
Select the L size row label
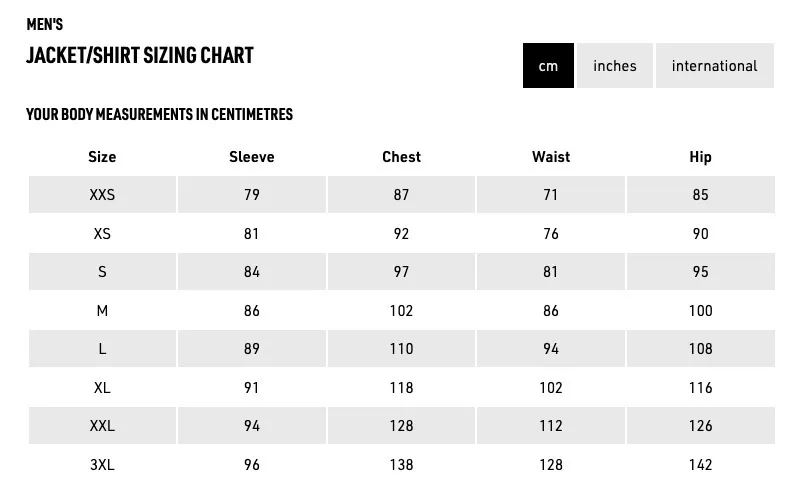[102, 349]
